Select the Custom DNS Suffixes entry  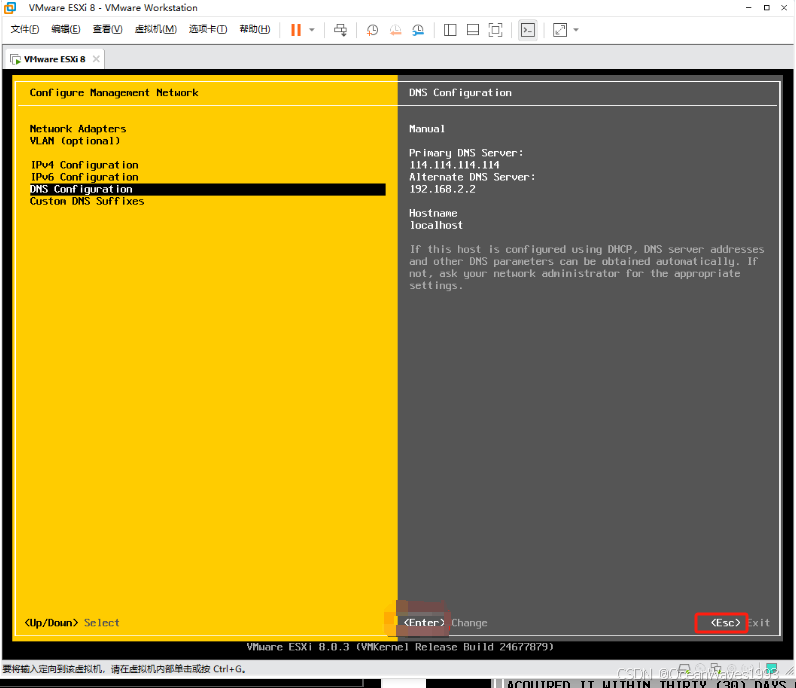tap(87, 202)
